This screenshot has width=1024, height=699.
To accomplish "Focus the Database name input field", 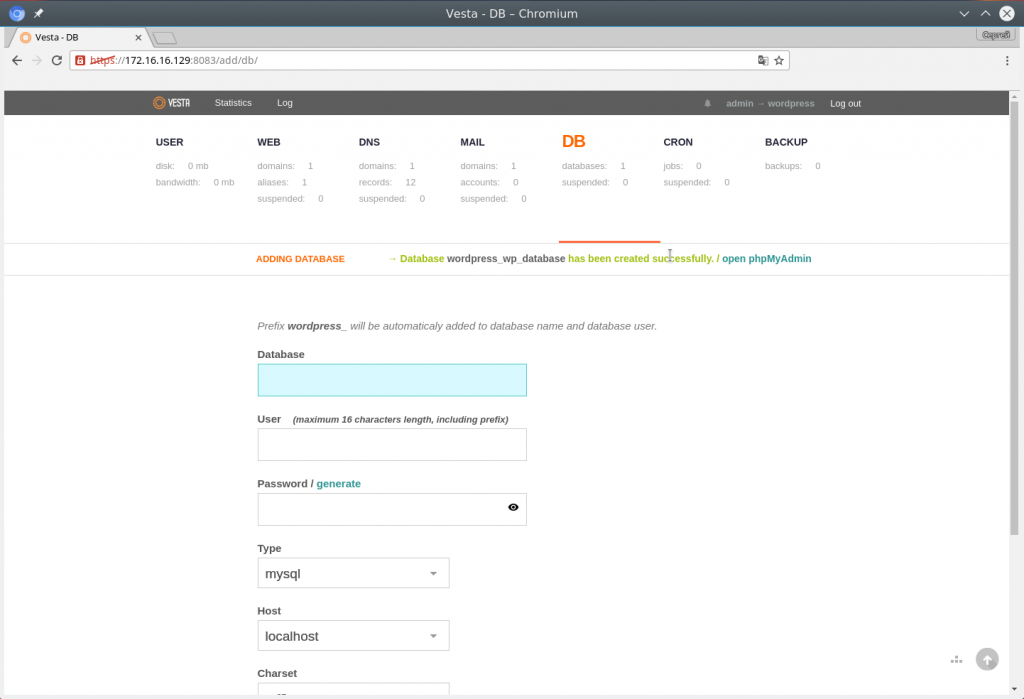I will click(392, 380).
